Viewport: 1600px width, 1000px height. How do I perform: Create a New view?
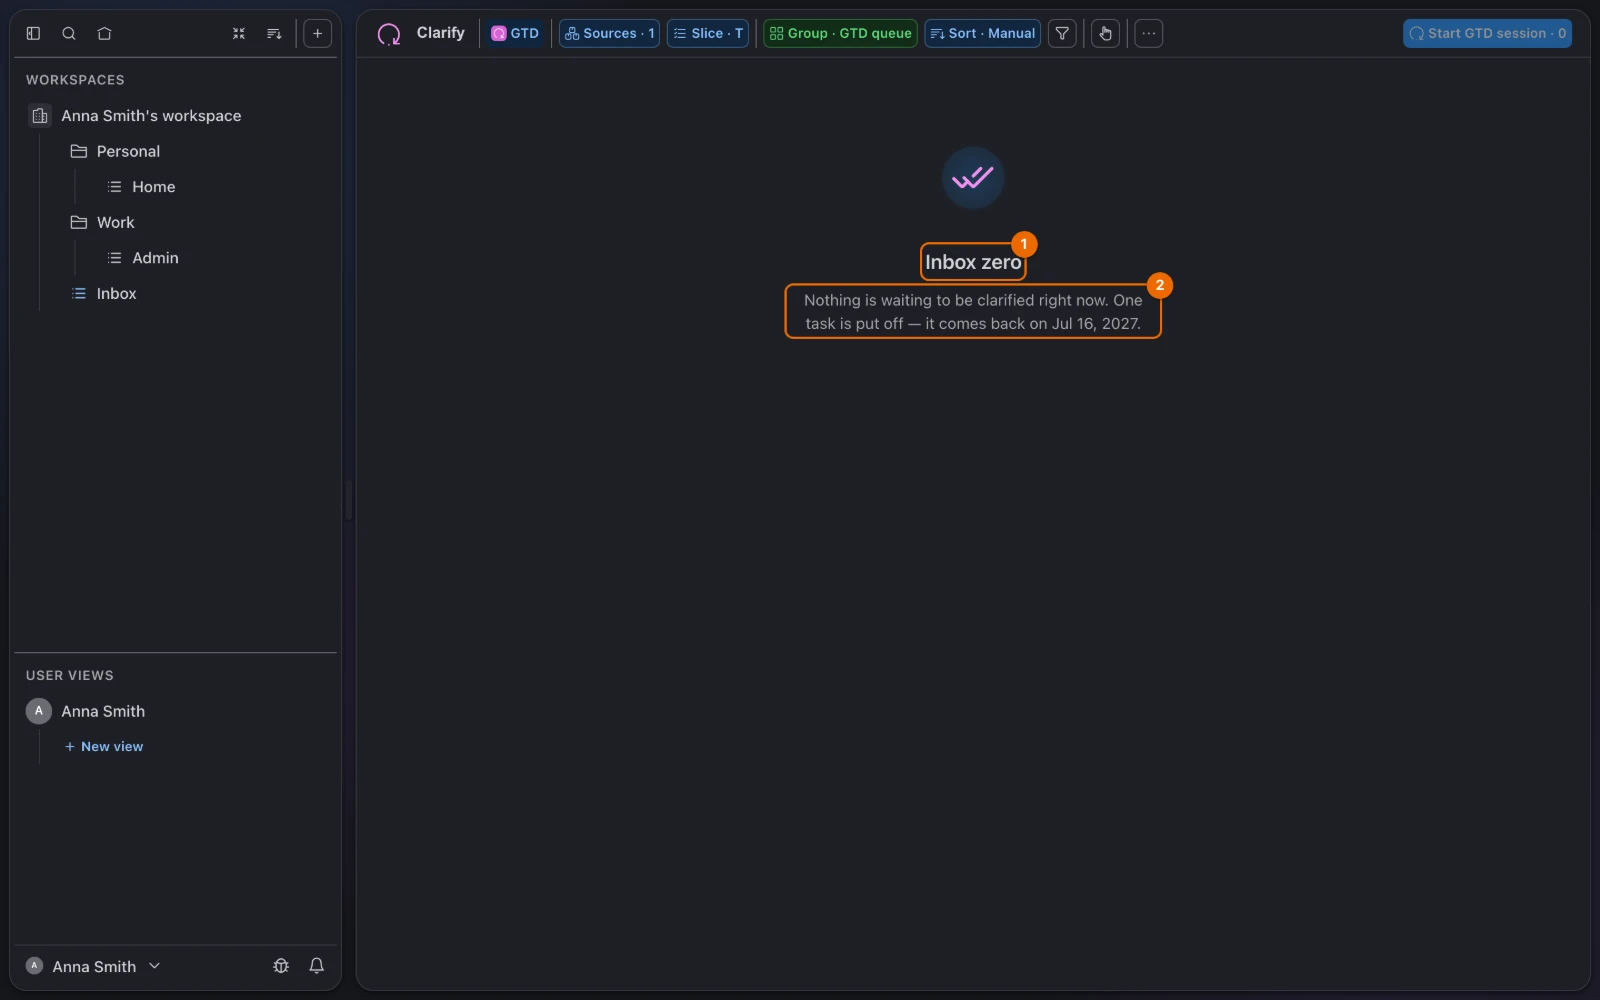(x=104, y=747)
